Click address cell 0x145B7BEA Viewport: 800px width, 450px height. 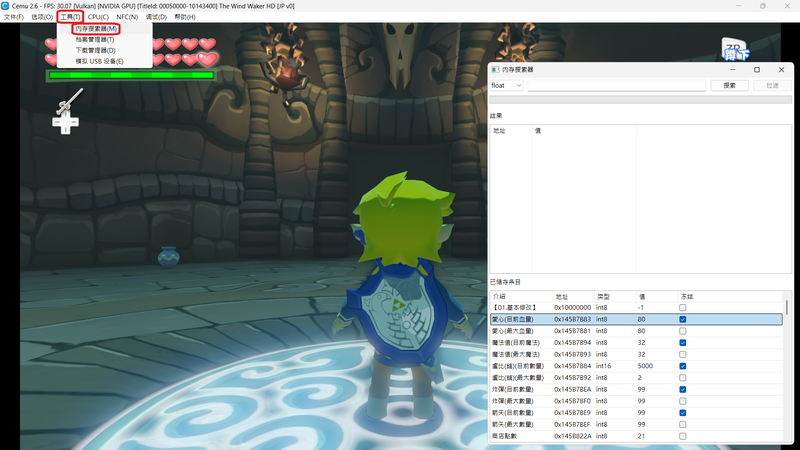click(x=572, y=390)
